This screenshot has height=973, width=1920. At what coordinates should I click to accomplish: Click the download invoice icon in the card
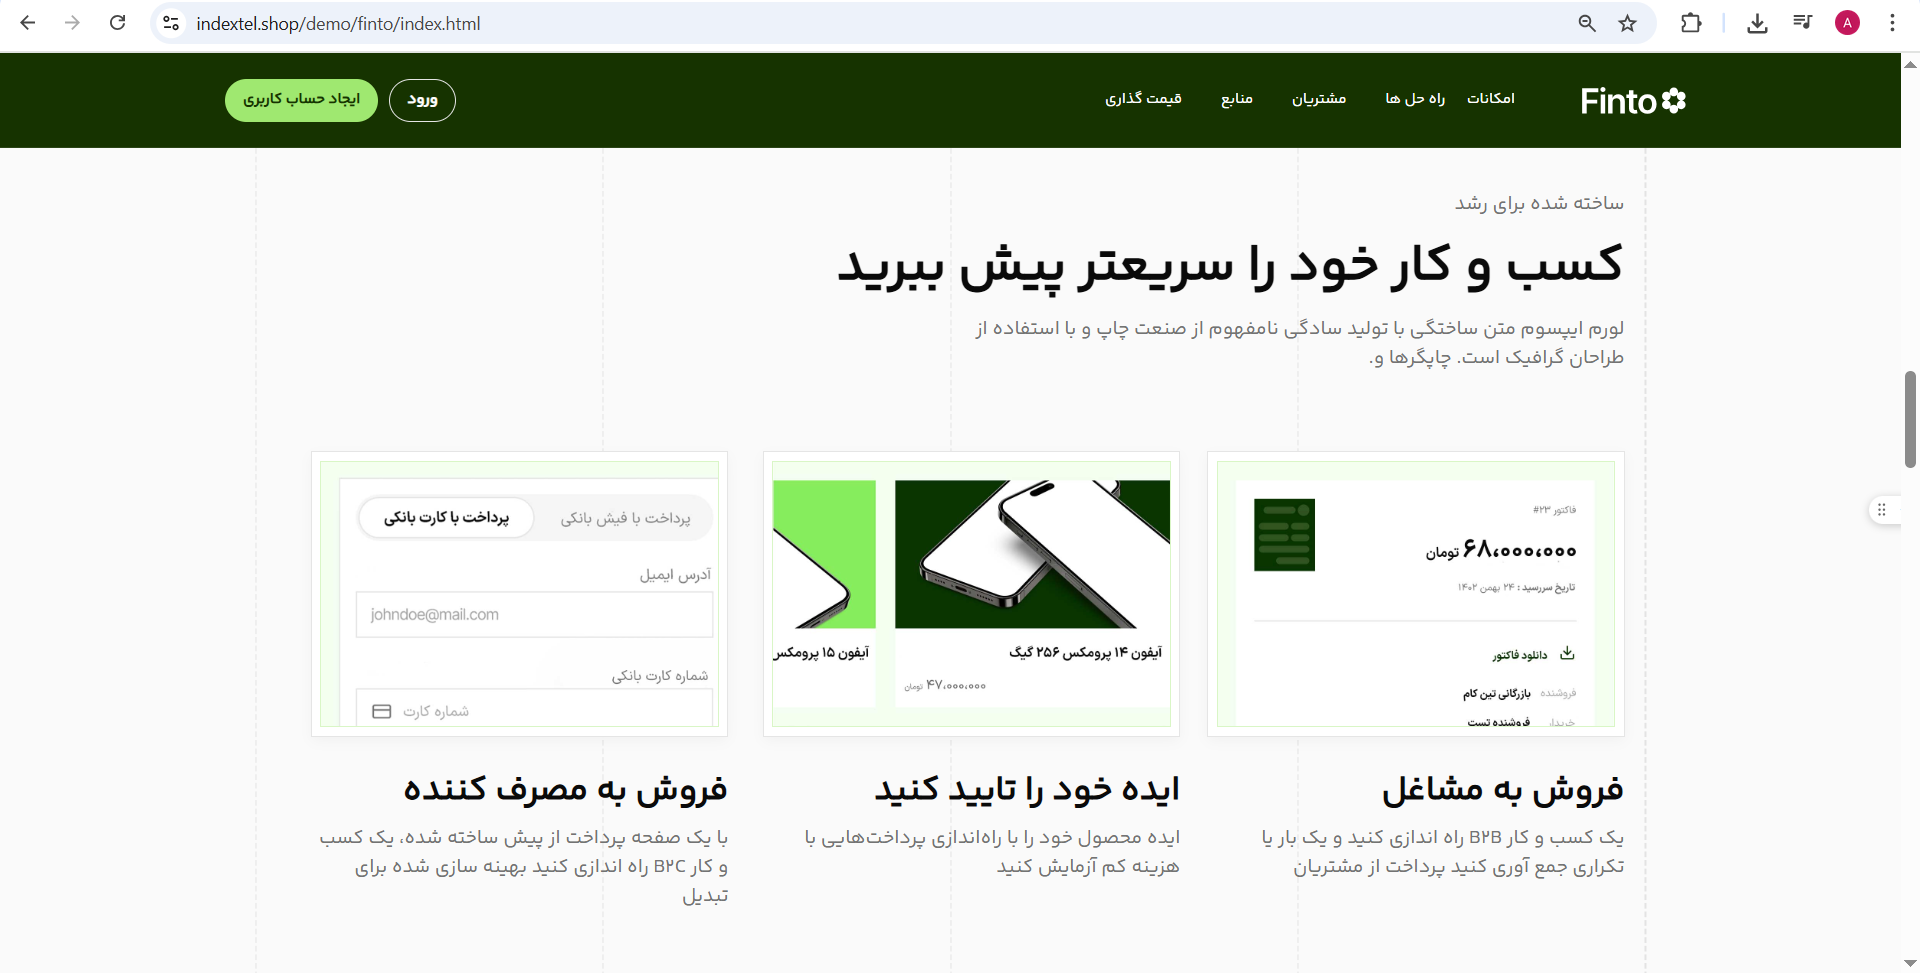1567,654
